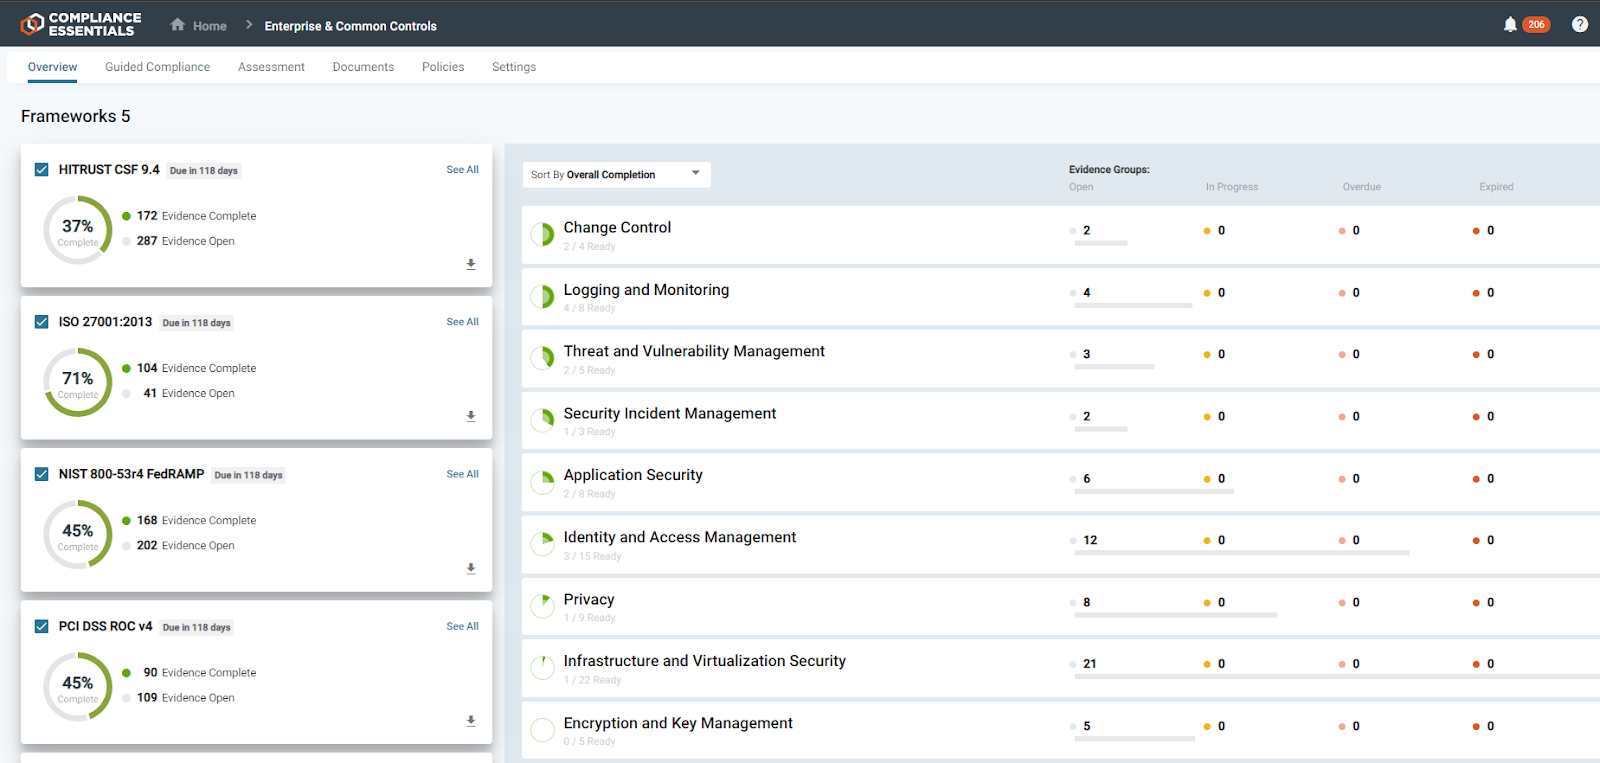This screenshot has height=763, width=1600.
Task: Click the Home house icon
Action: tap(178, 25)
